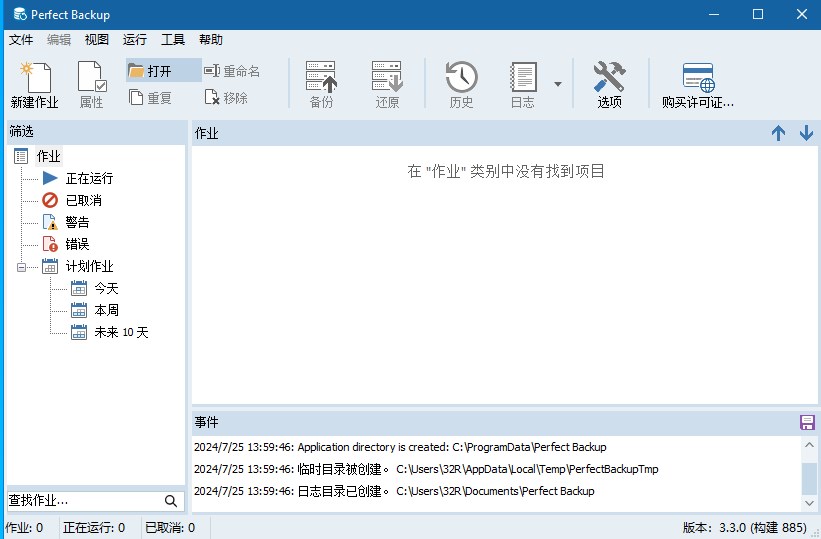
Task: Click the move job down arrow
Action: (806, 133)
